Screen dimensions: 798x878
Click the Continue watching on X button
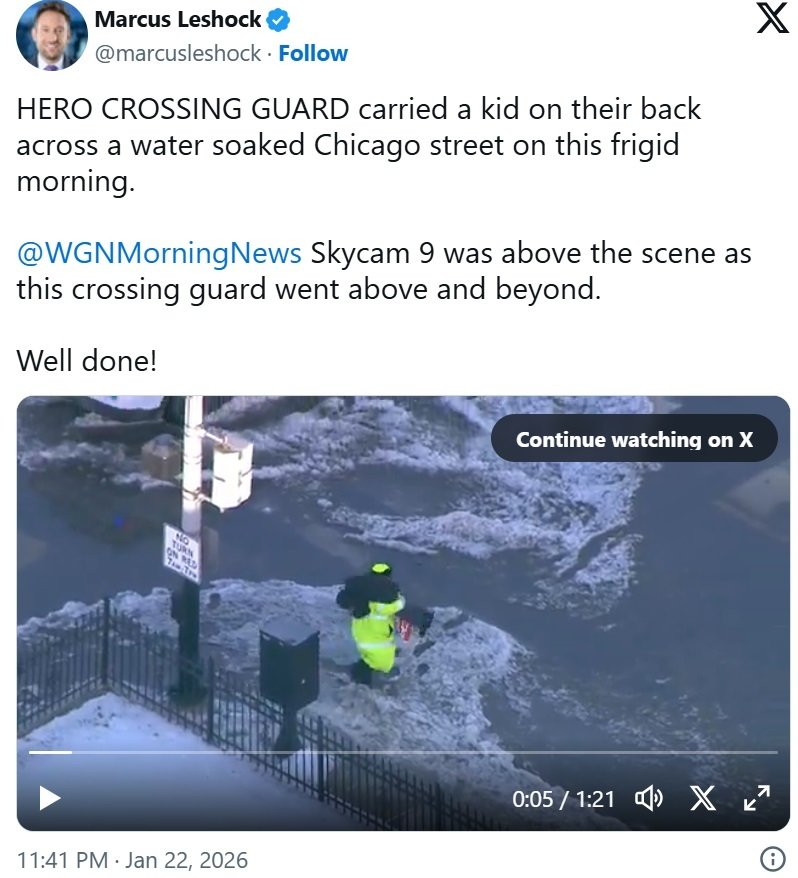(634, 438)
